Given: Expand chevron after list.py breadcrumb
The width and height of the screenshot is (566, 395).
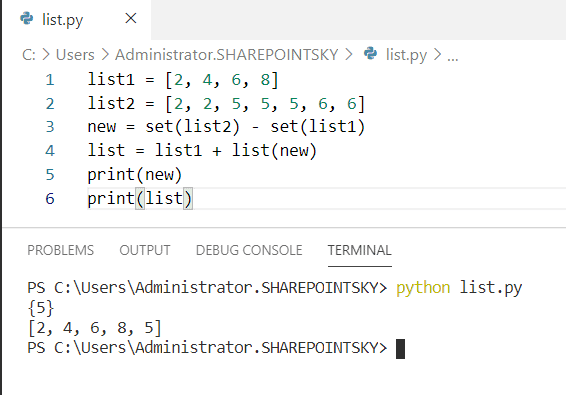Looking at the screenshot, I should [x=437, y=55].
